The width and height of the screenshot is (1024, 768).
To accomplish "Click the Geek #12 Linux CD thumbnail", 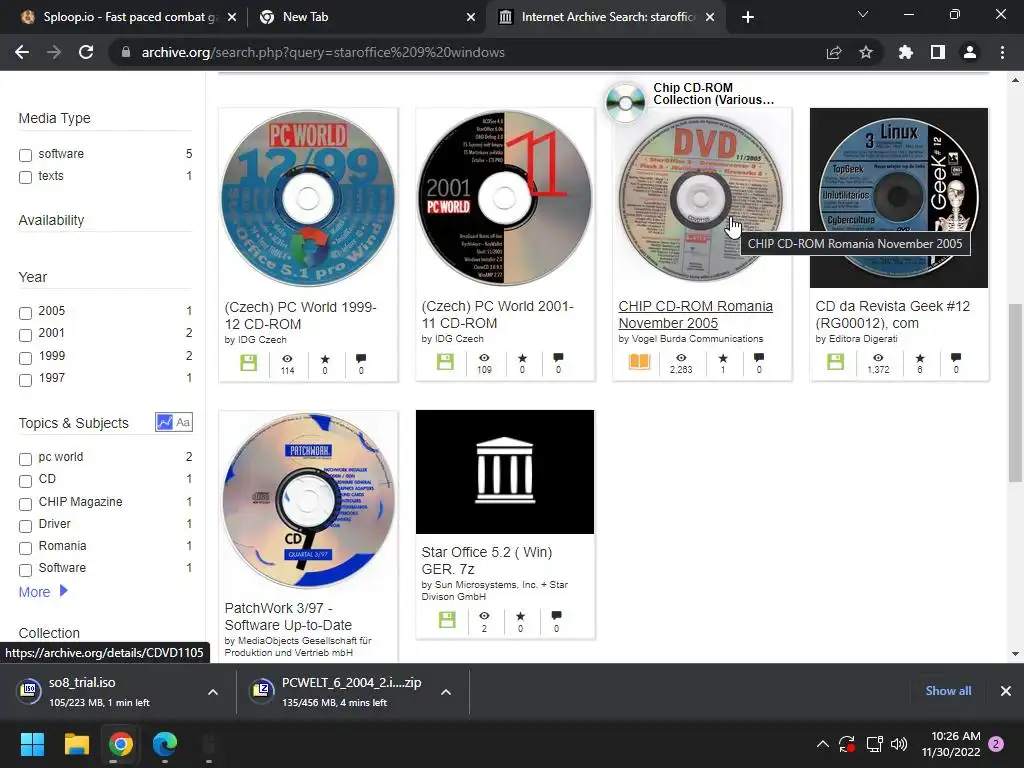I will (899, 198).
